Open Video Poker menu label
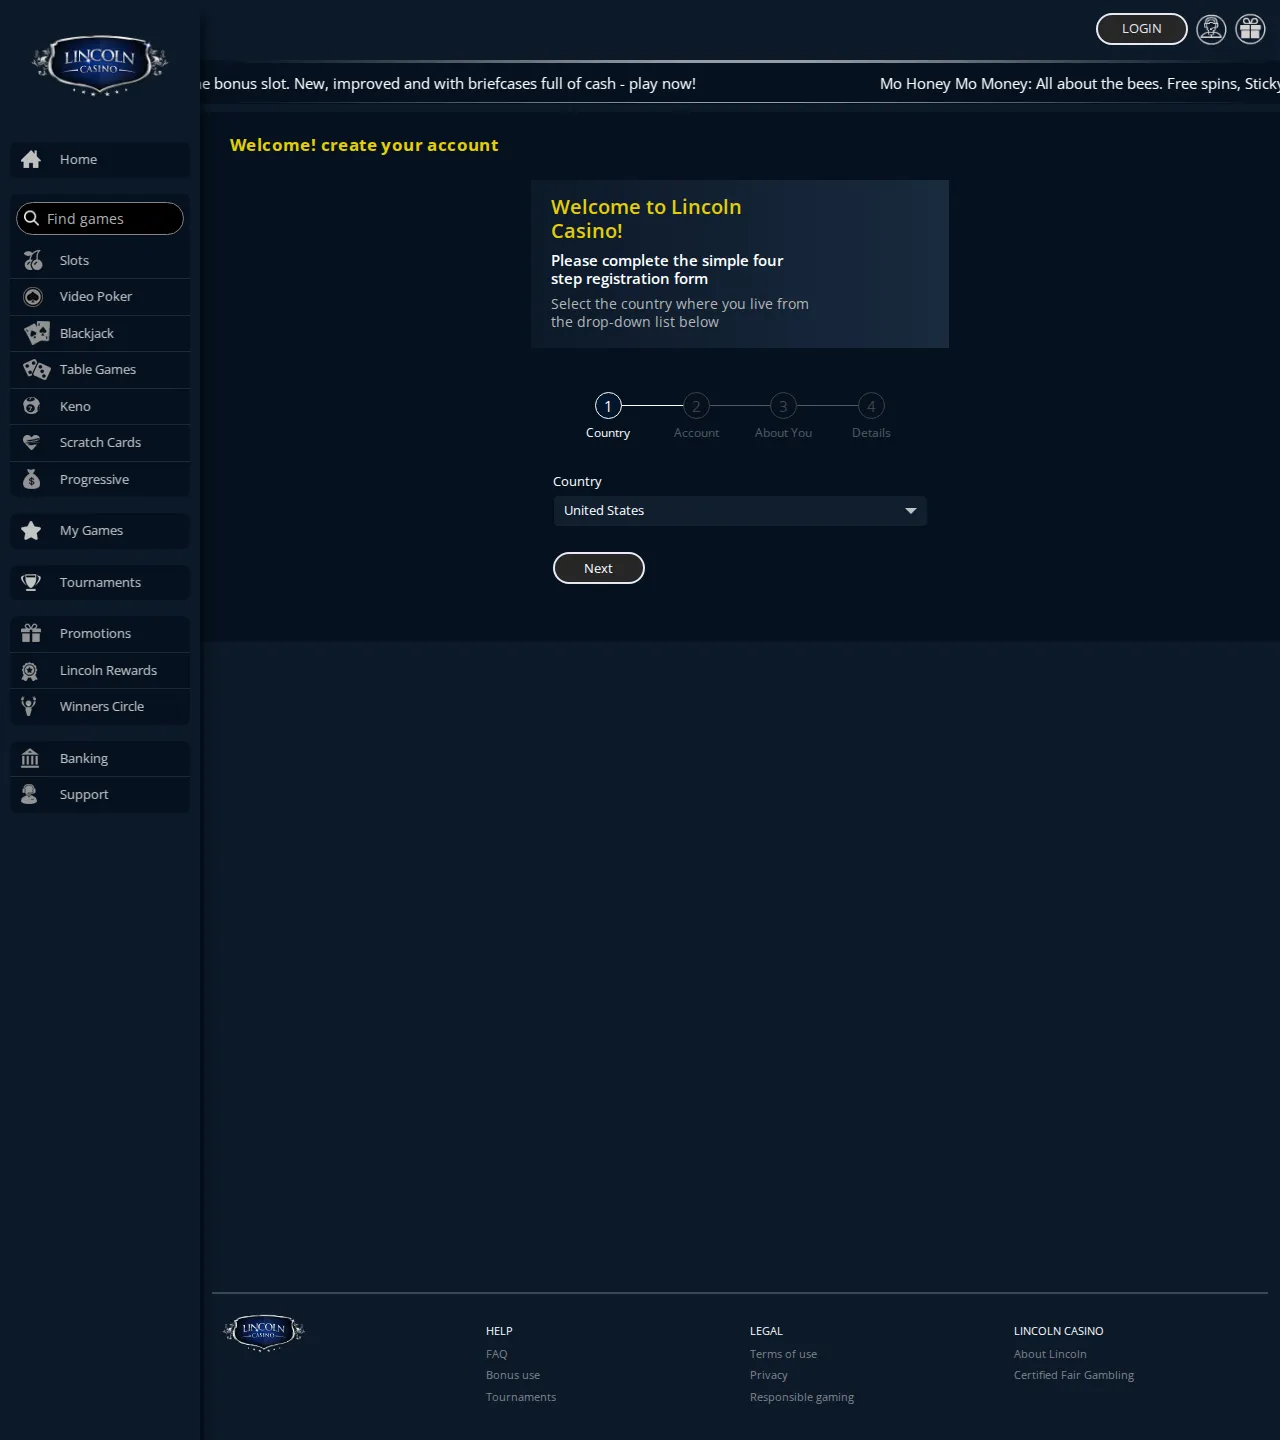This screenshot has width=1280, height=1440. pos(96,297)
